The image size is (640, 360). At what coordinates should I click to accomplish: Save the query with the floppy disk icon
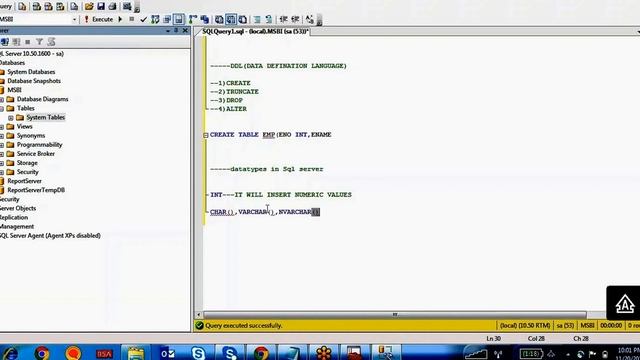101,7
